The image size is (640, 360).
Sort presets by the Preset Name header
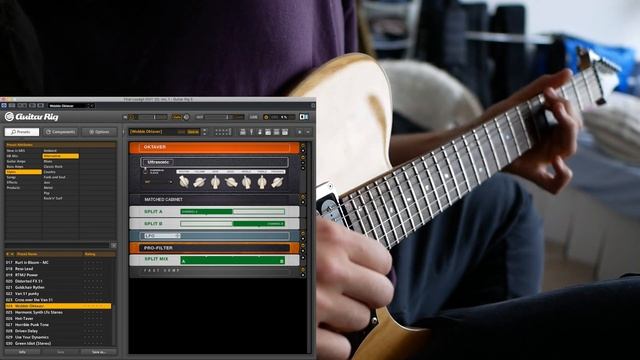pos(27,254)
